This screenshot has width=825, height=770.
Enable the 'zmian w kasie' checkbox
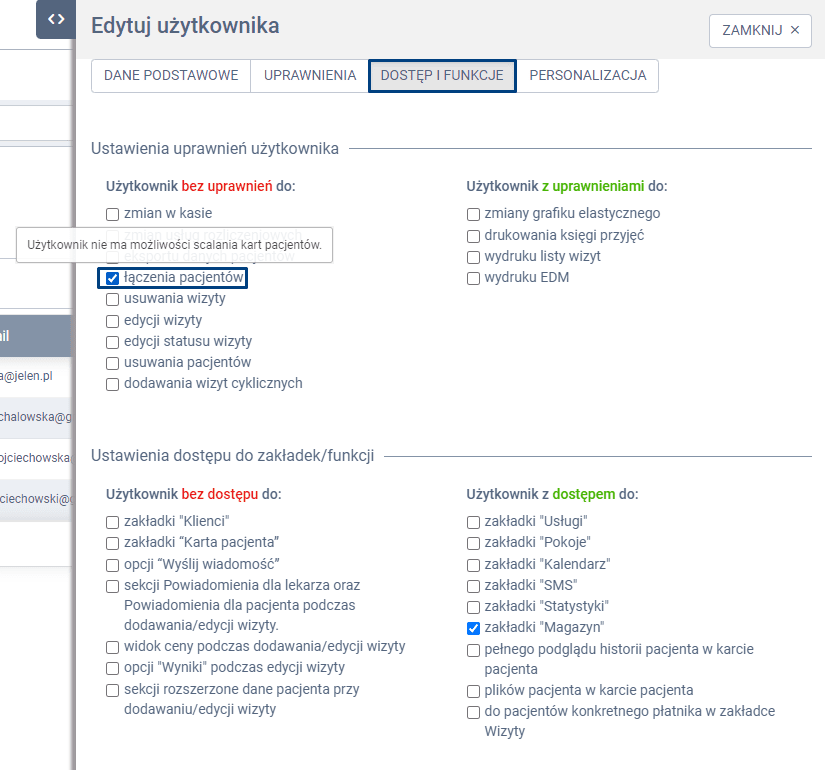113,213
